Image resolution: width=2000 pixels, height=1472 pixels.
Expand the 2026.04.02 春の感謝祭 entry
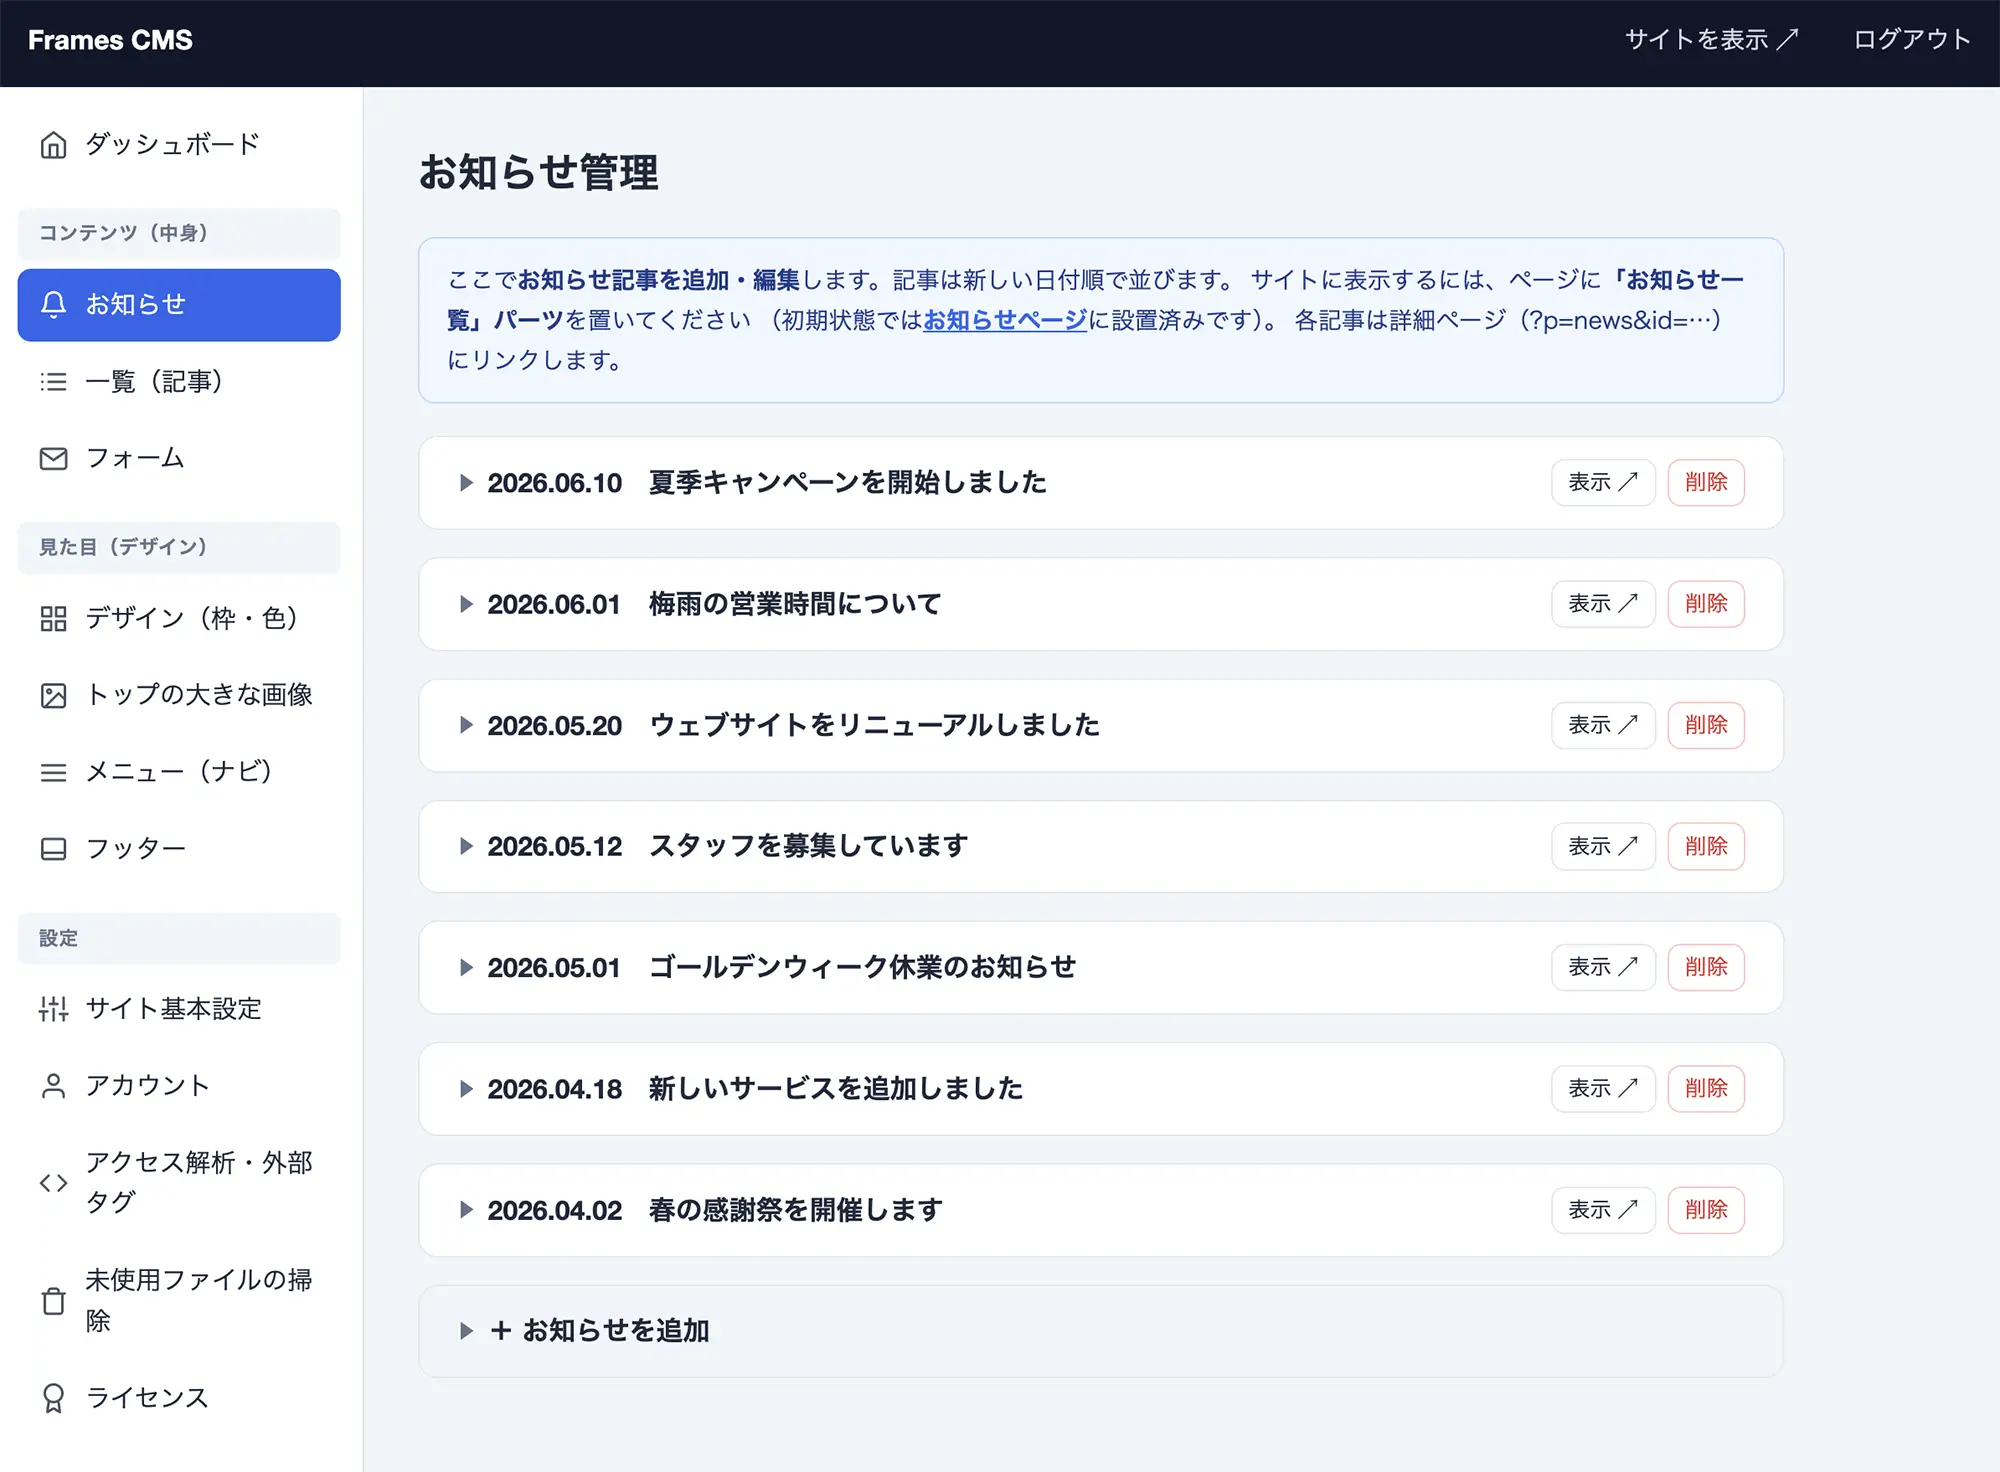(x=466, y=1210)
